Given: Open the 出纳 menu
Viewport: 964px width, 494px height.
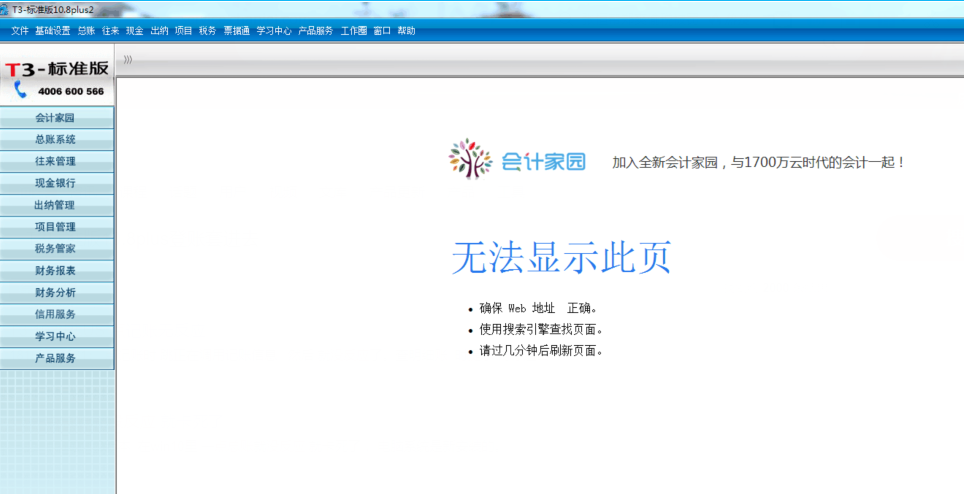Looking at the screenshot, I should tap(159, 31).
